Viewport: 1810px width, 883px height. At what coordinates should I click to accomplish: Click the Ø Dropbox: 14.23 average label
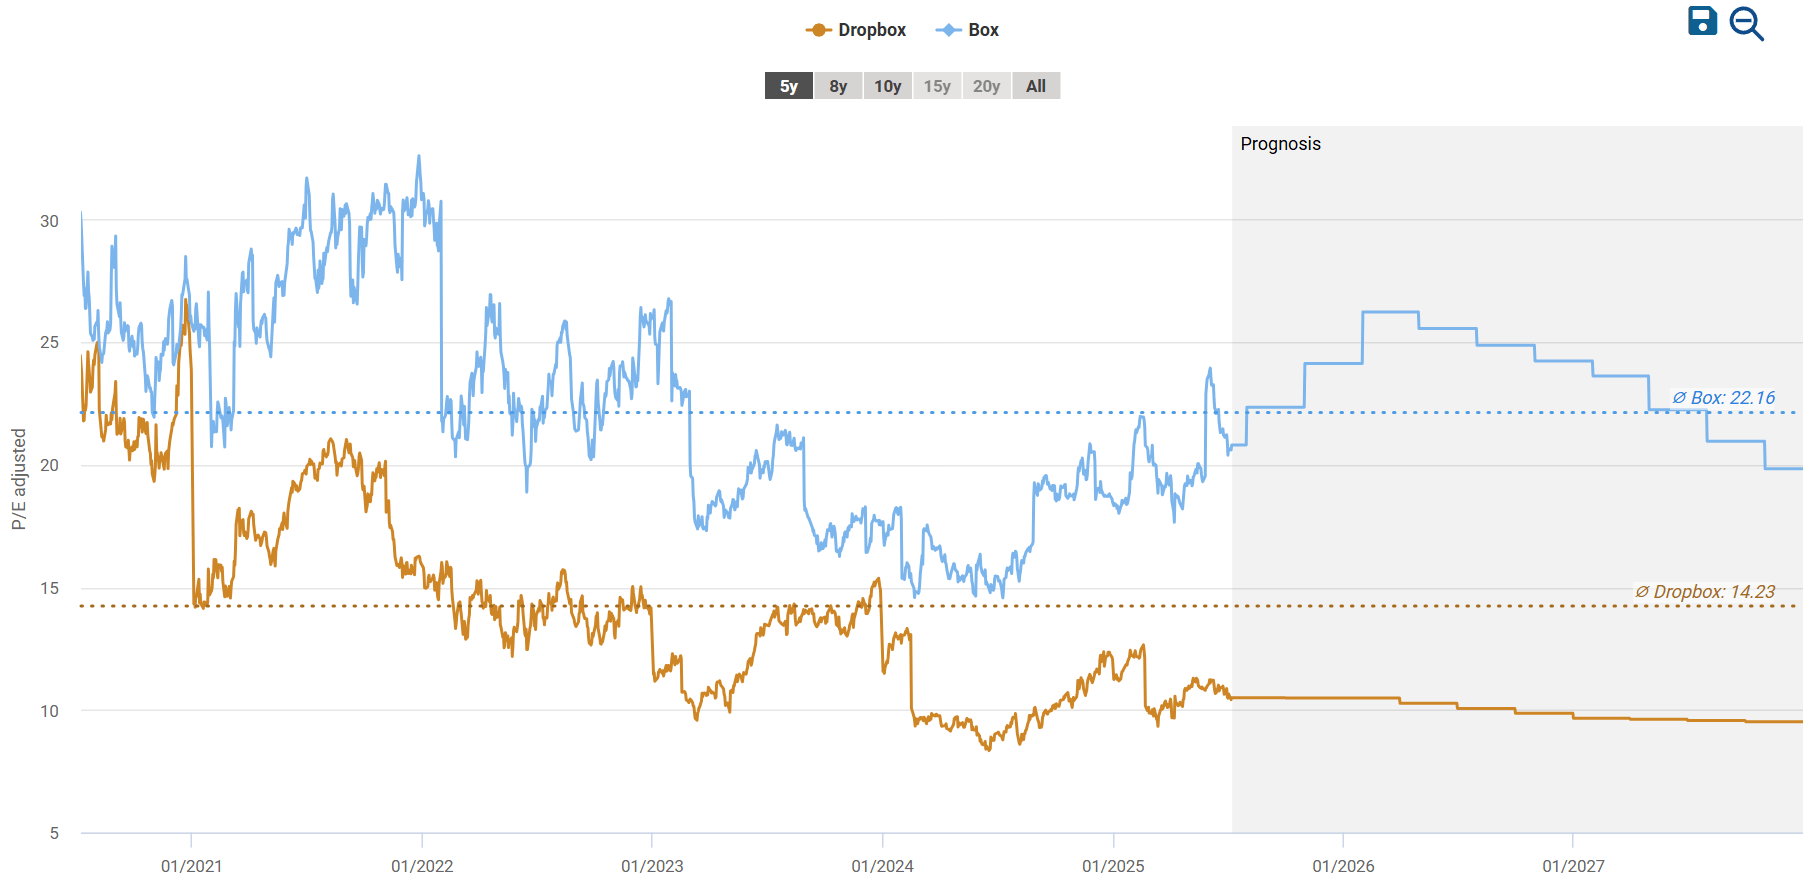pos(1704,592)
